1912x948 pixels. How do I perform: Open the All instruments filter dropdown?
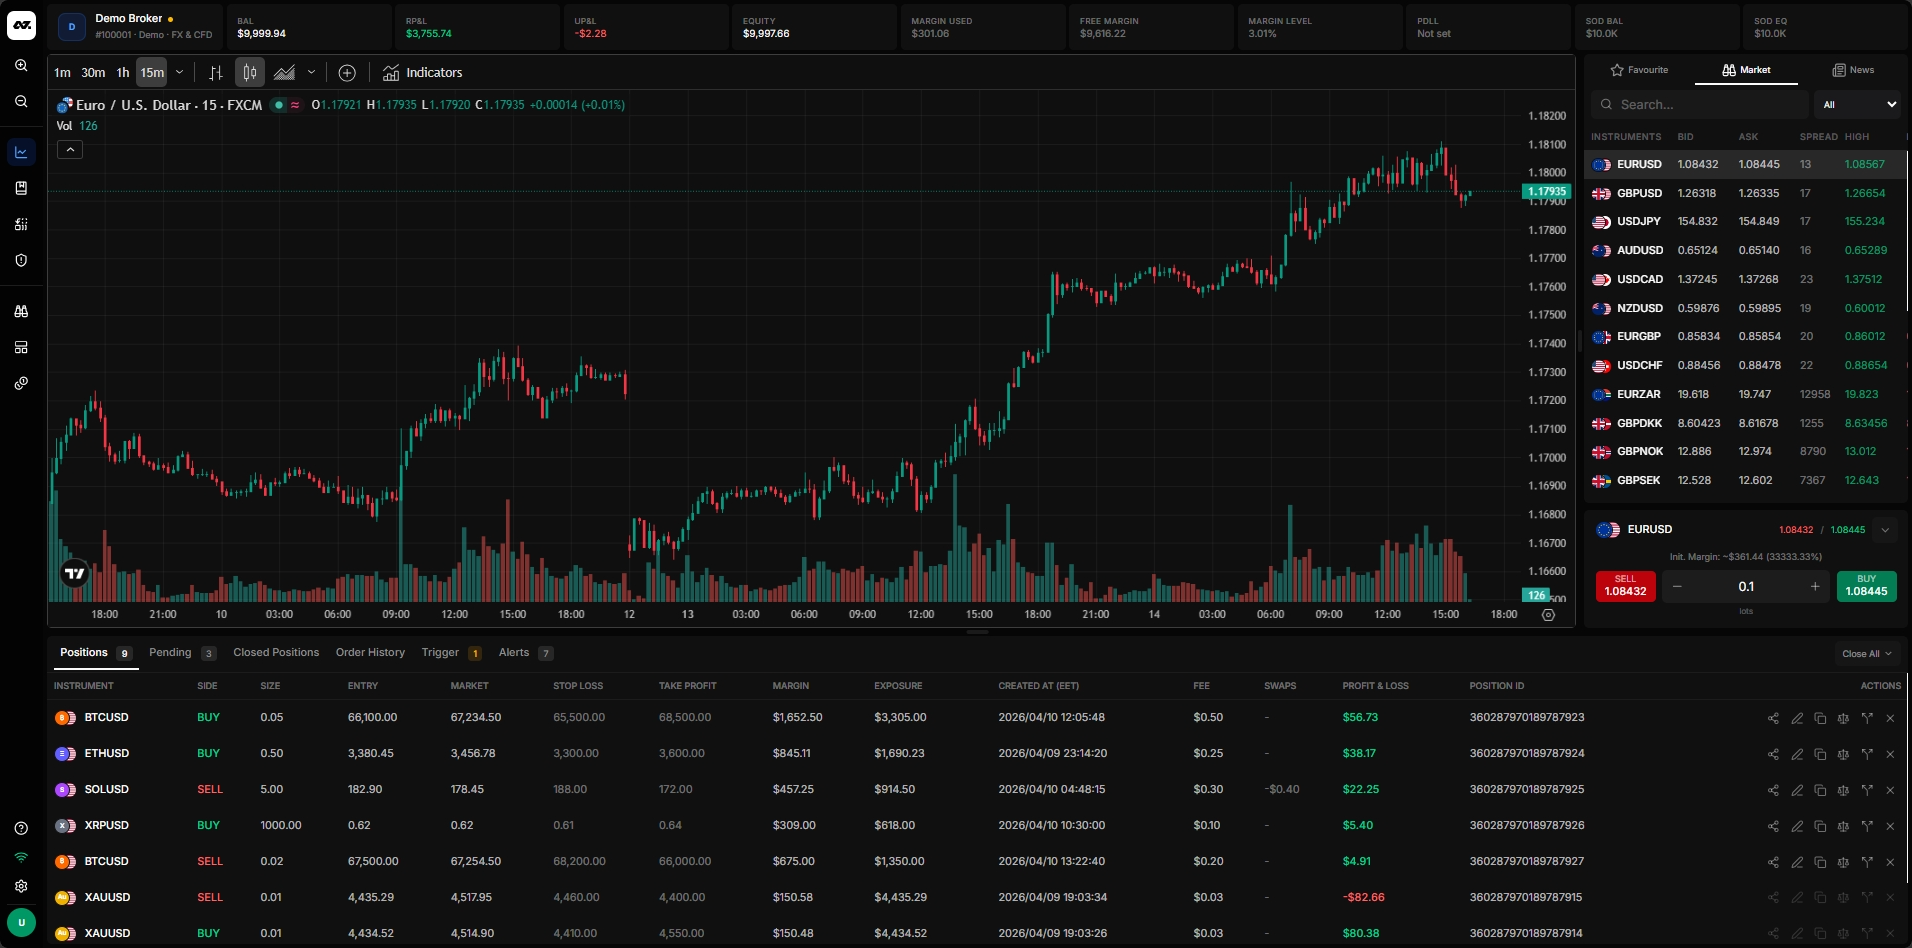pos(1858,104)
